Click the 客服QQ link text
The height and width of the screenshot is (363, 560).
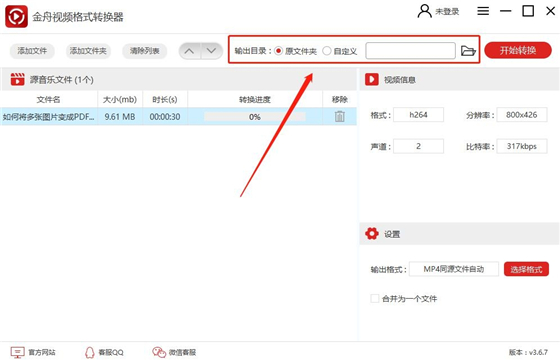[111, 352]
